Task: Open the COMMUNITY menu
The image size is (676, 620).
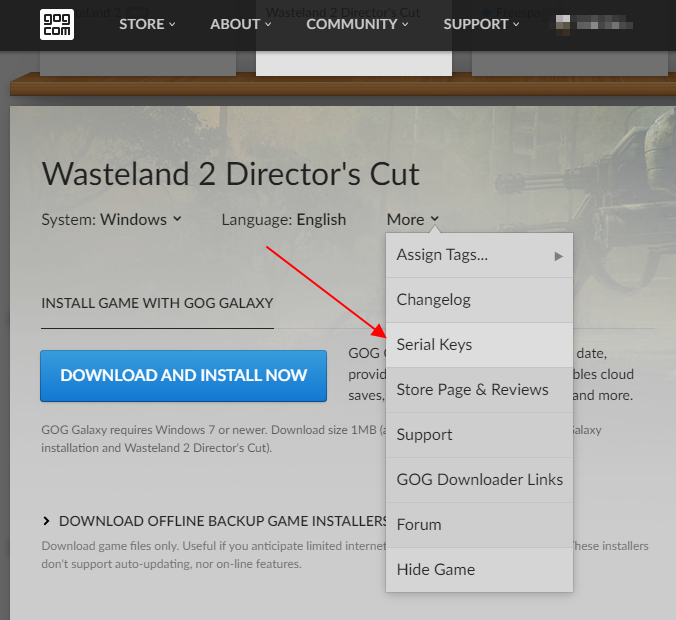Action: (357, 24)
